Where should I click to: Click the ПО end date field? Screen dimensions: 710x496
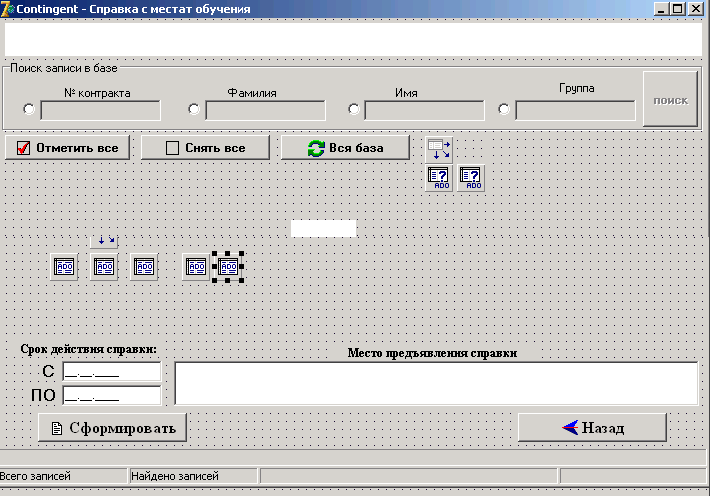tap(112, 395)
